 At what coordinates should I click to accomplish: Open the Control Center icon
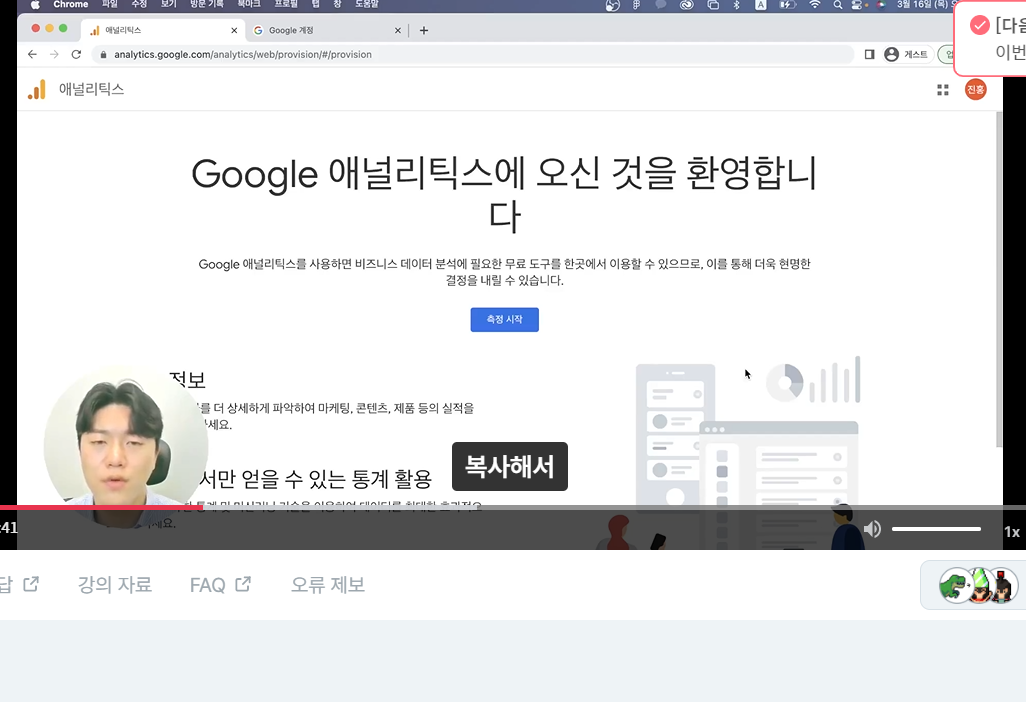tap(857, 5)
